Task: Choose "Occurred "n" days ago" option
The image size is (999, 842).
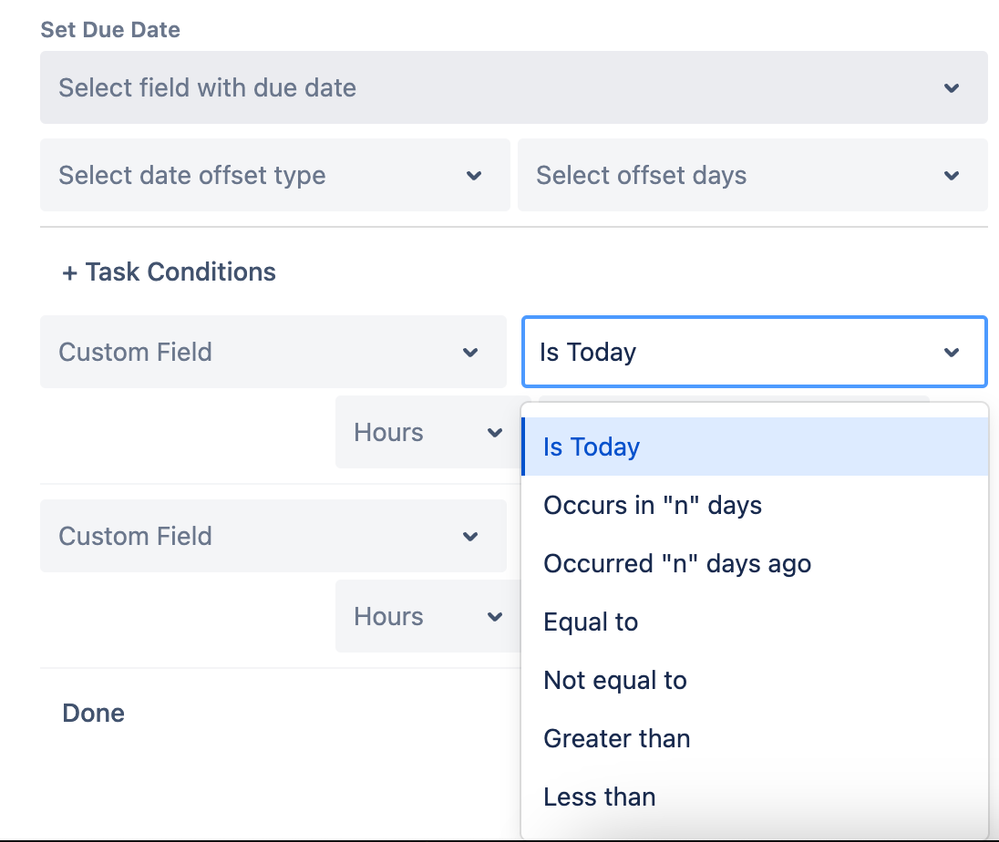Action: click(x=677, y=564)
